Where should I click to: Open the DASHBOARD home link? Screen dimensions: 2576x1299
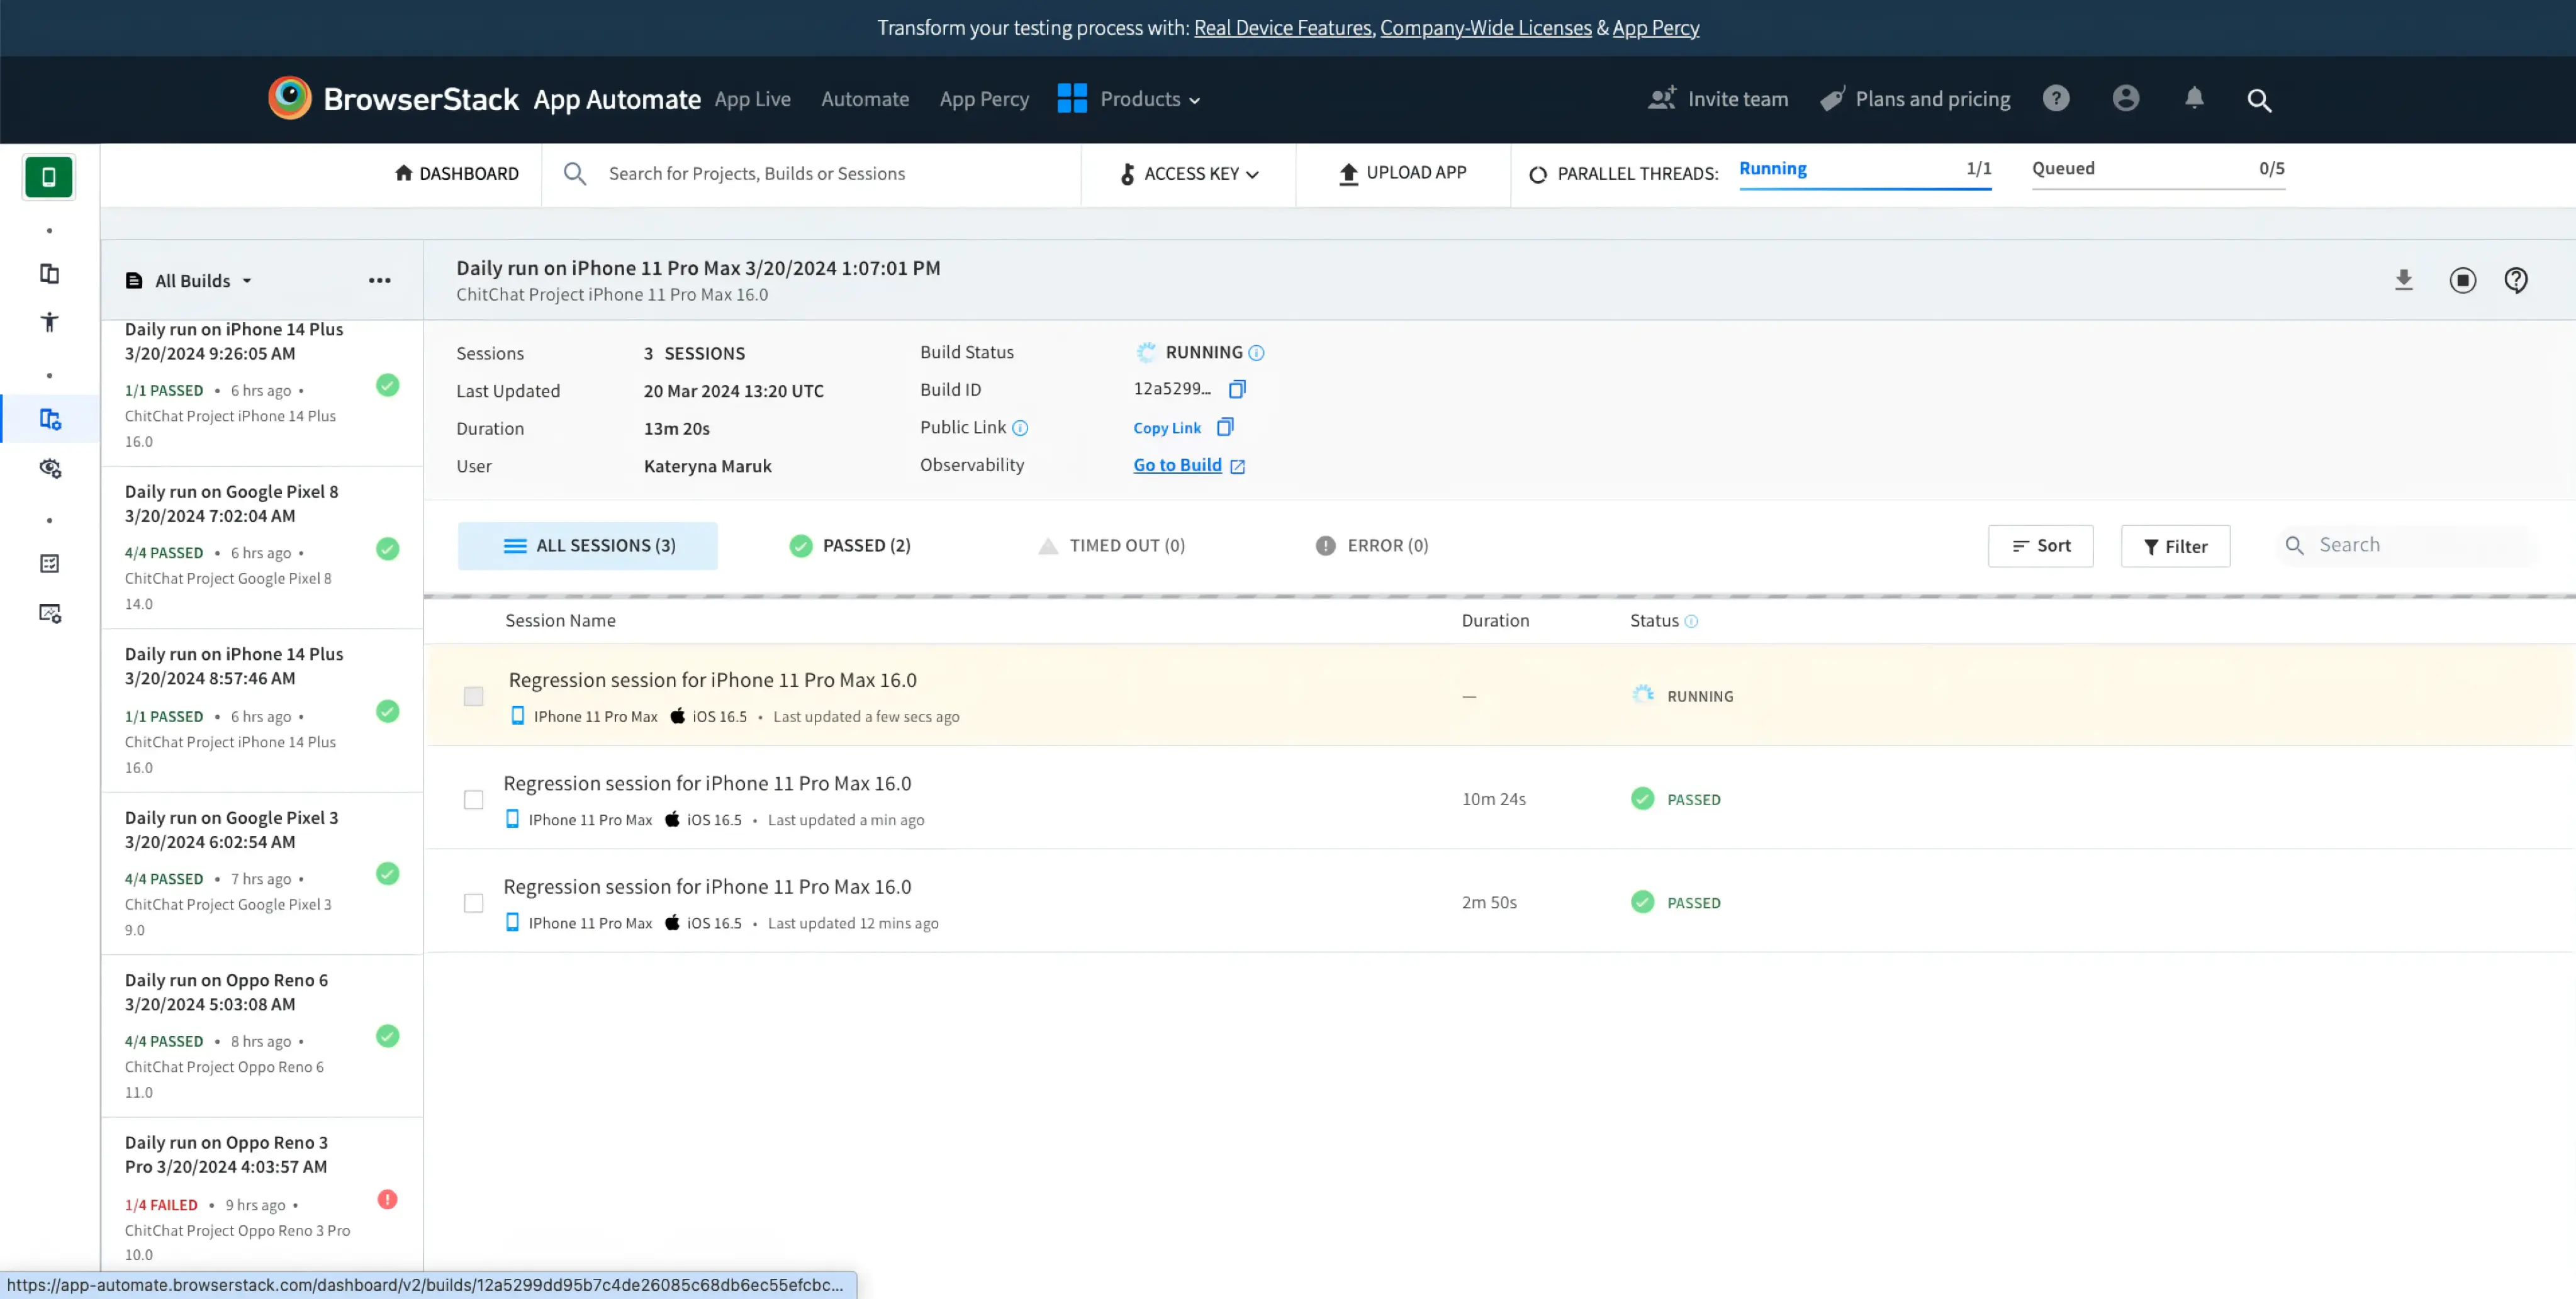(x=457, y=174)
